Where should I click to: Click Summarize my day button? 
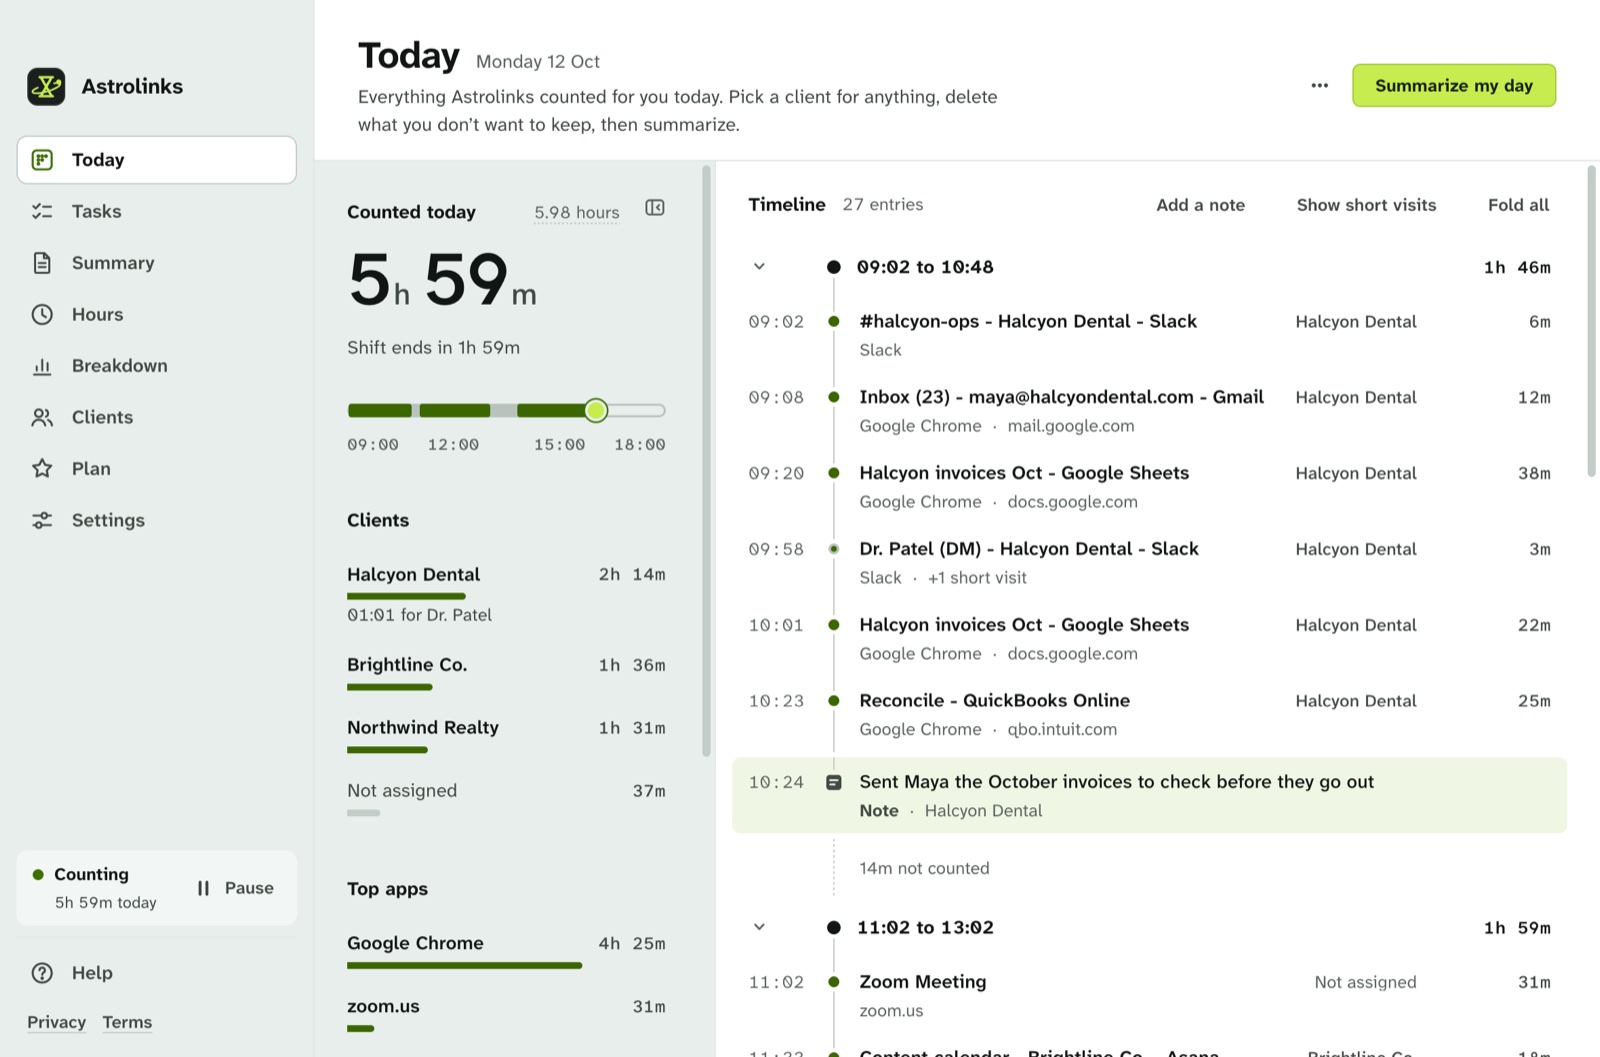pyautogui.click(x=1454, y=85)
